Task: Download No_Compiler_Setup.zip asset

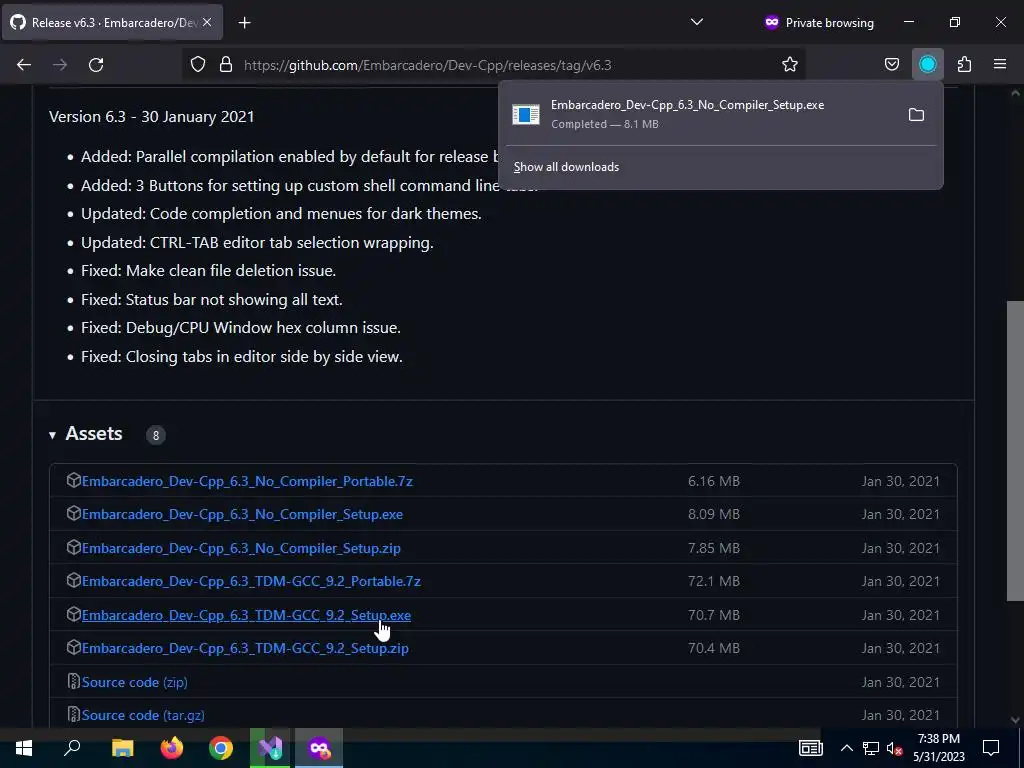Action: (241, 548)
